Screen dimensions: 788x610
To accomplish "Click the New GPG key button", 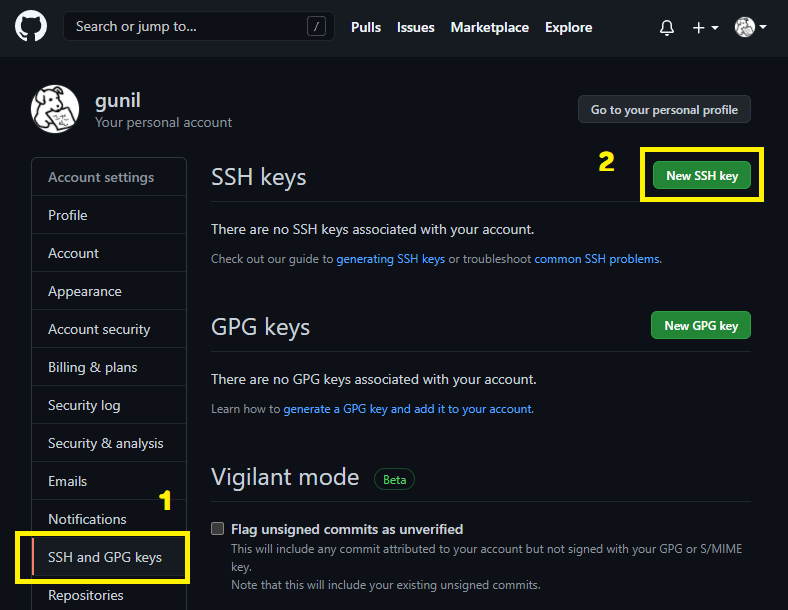I will pyautogui.click(x=701, y=326).
